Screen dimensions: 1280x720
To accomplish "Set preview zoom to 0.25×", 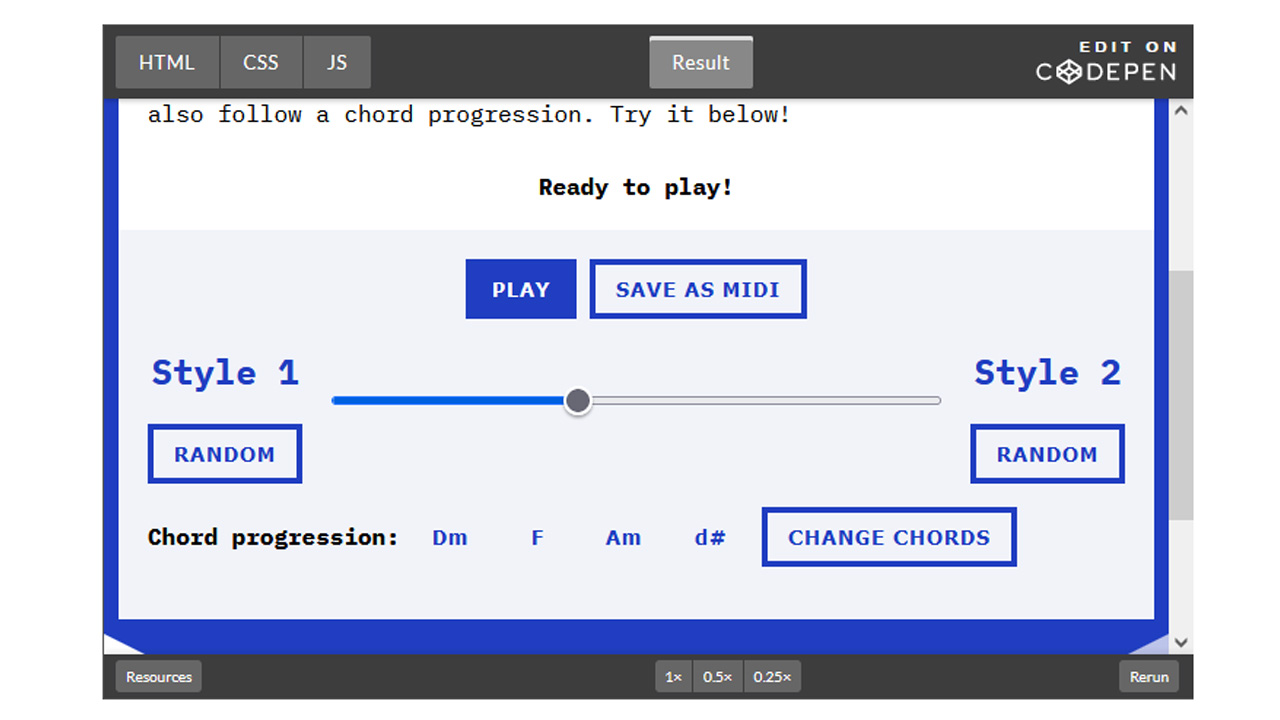I will click(x=771, y=677).
